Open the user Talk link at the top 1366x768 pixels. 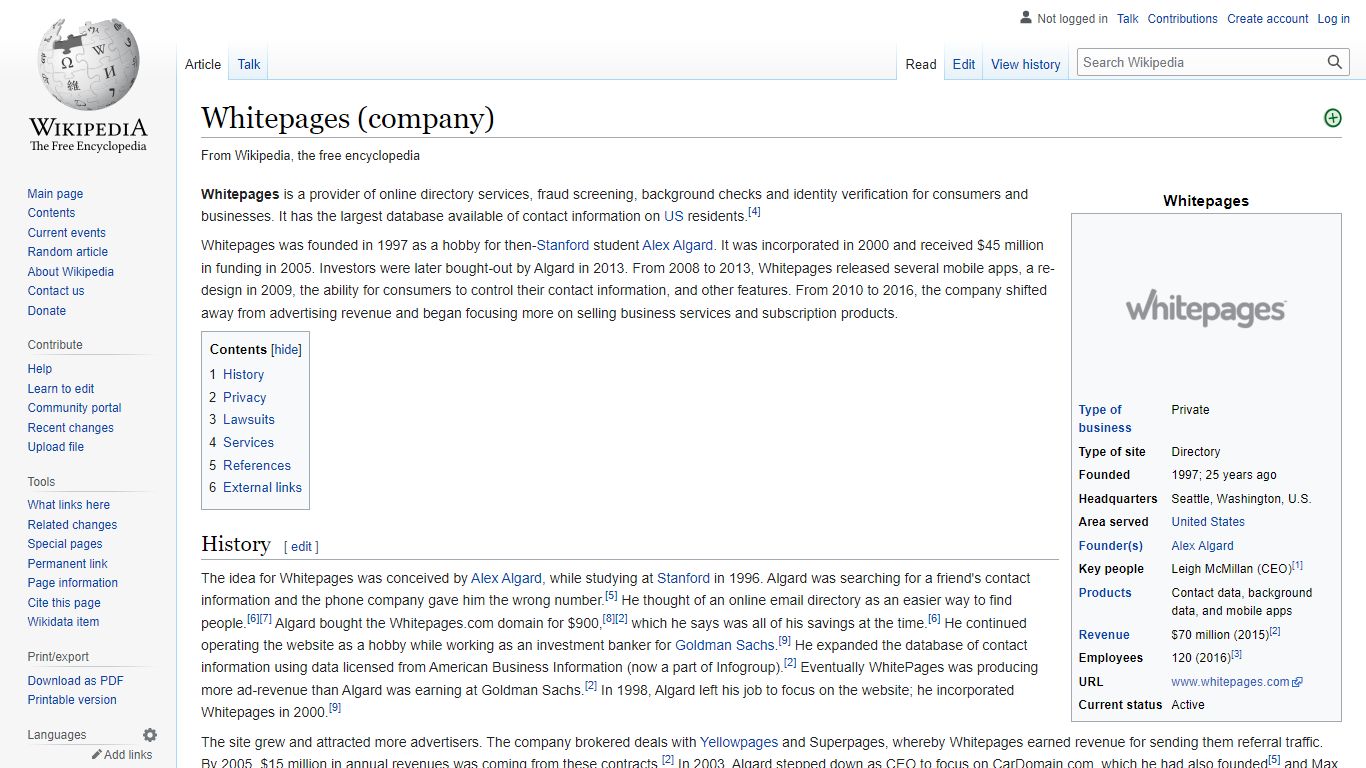tap(1128, 18)
